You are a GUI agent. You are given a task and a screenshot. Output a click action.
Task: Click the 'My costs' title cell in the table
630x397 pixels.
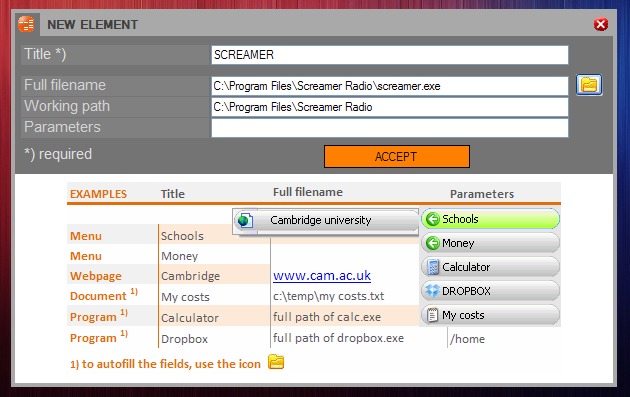(x=185, y=297)
